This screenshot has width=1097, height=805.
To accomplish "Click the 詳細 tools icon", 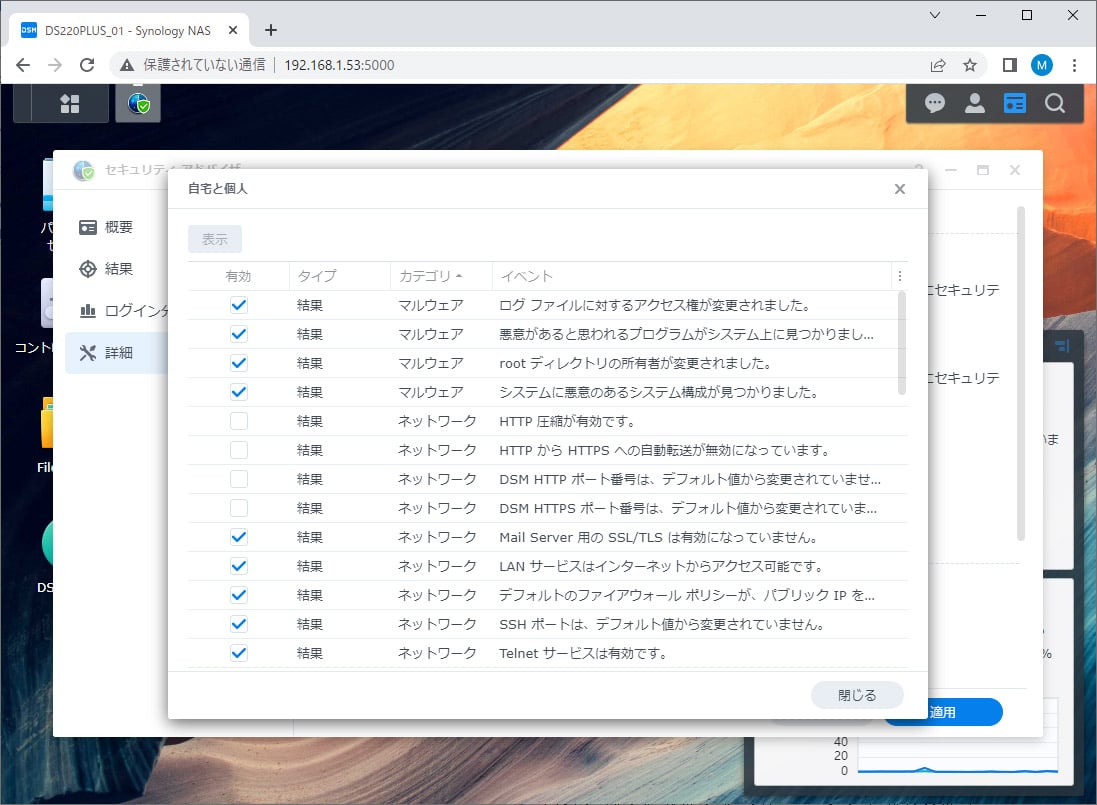I will point(87,352).
